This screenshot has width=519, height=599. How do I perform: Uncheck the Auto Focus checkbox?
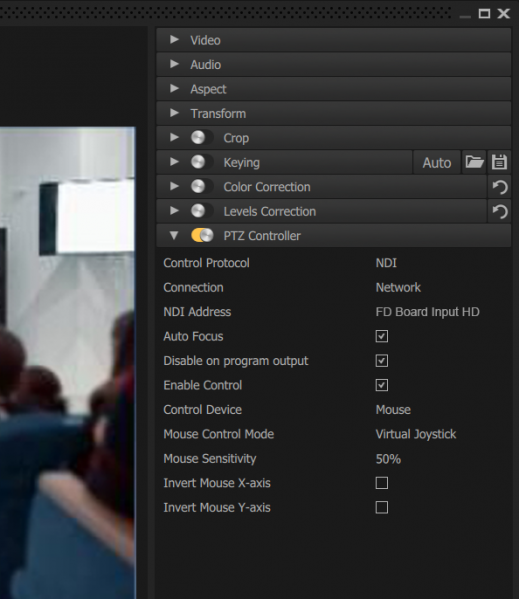(382, 336)
